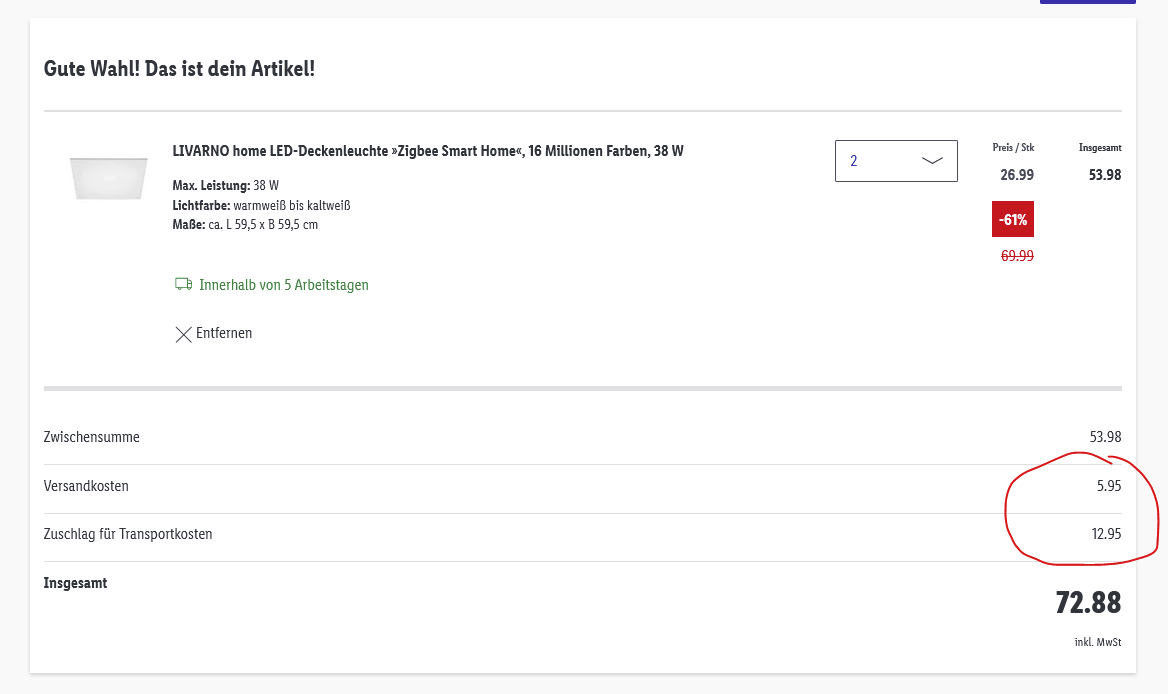1168x694 pixels.
Task: Click the struck-through 69.99 original price
Action: [1017, 255]
